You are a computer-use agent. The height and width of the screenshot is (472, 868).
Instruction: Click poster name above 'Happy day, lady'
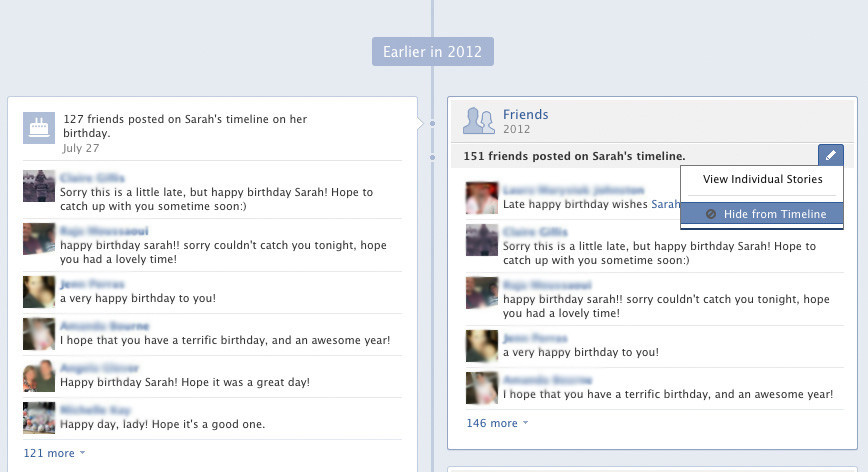[x=95, y=410]
